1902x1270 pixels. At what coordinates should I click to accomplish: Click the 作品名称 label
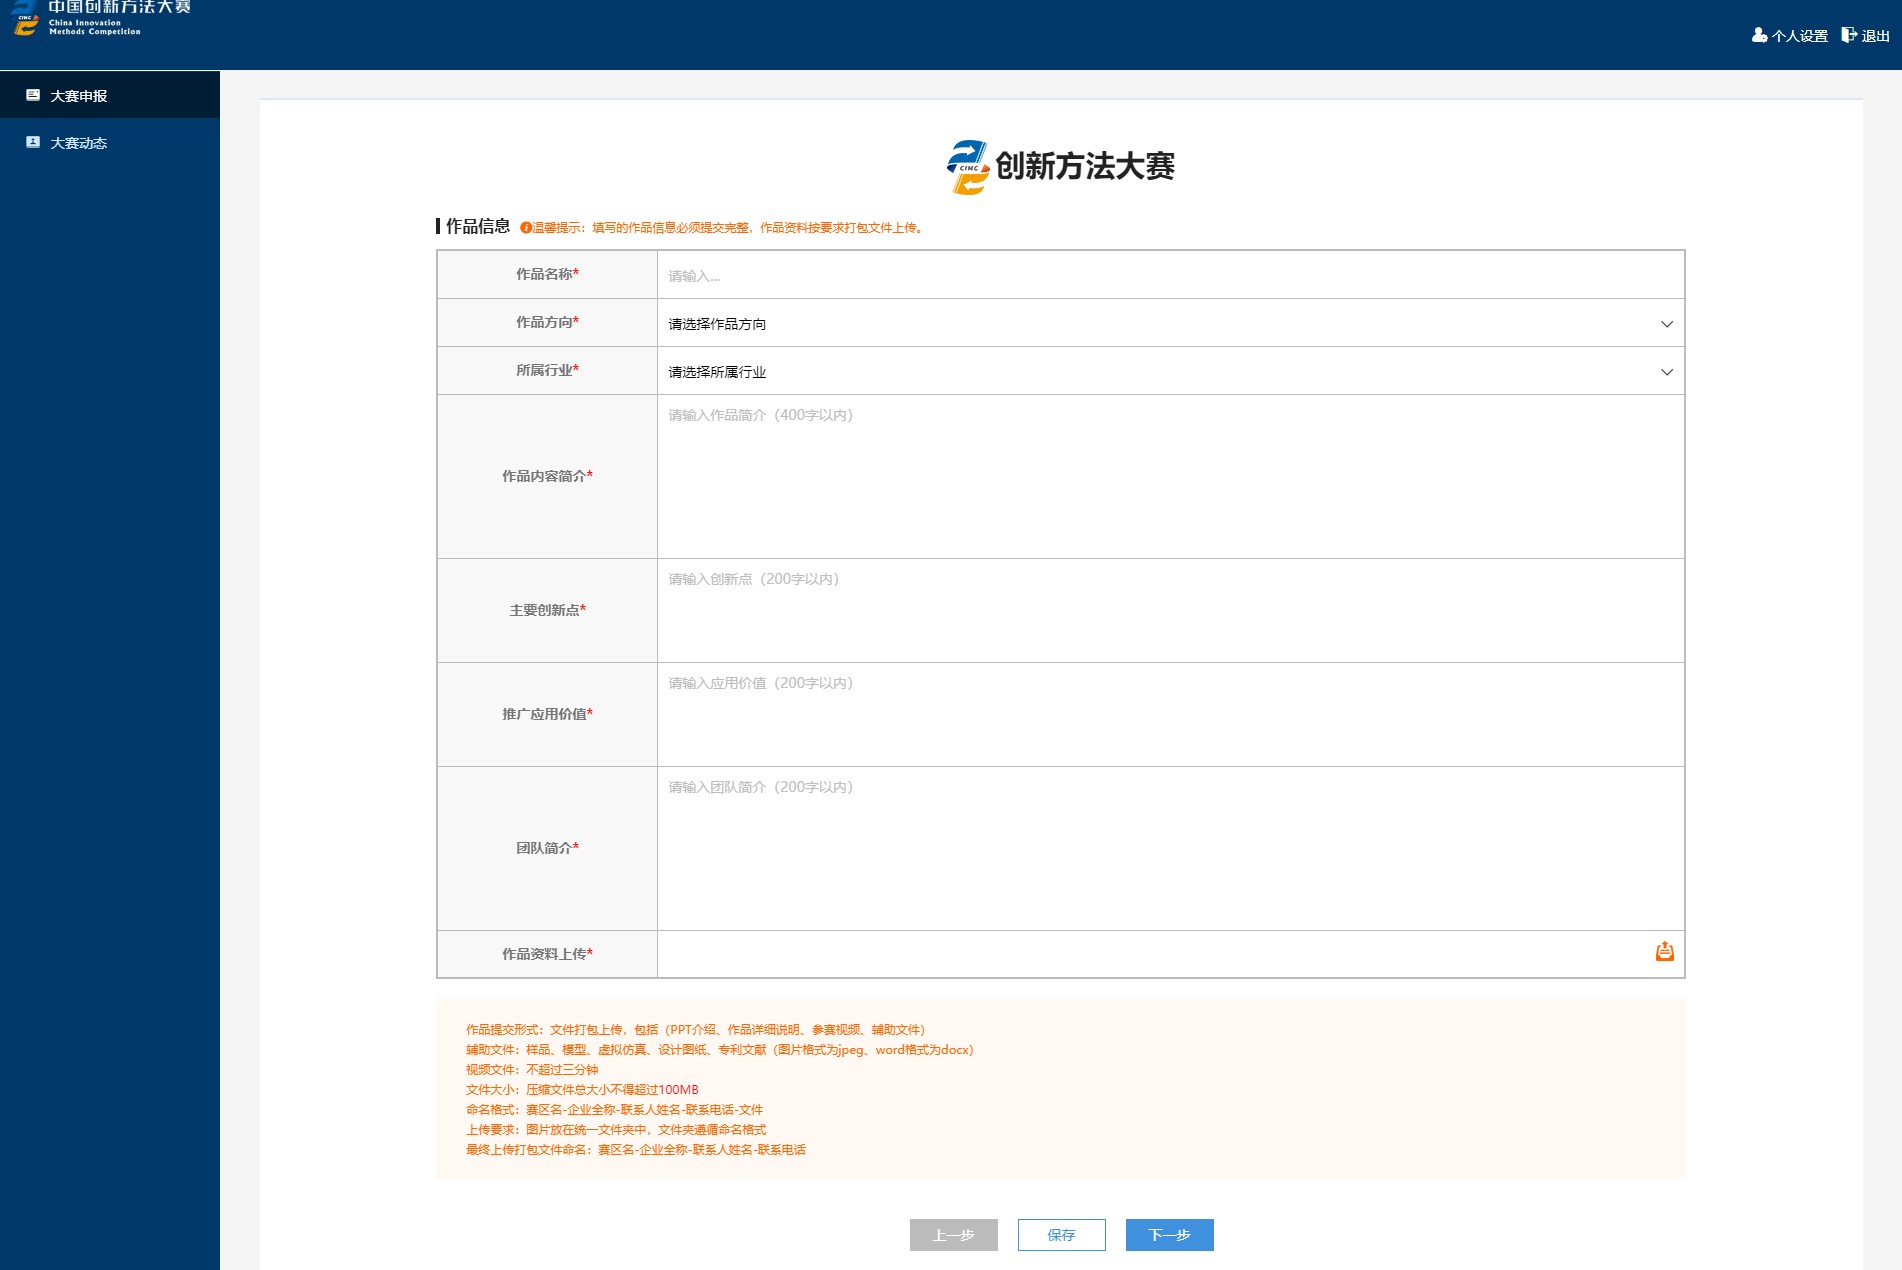tap(547, 274)
